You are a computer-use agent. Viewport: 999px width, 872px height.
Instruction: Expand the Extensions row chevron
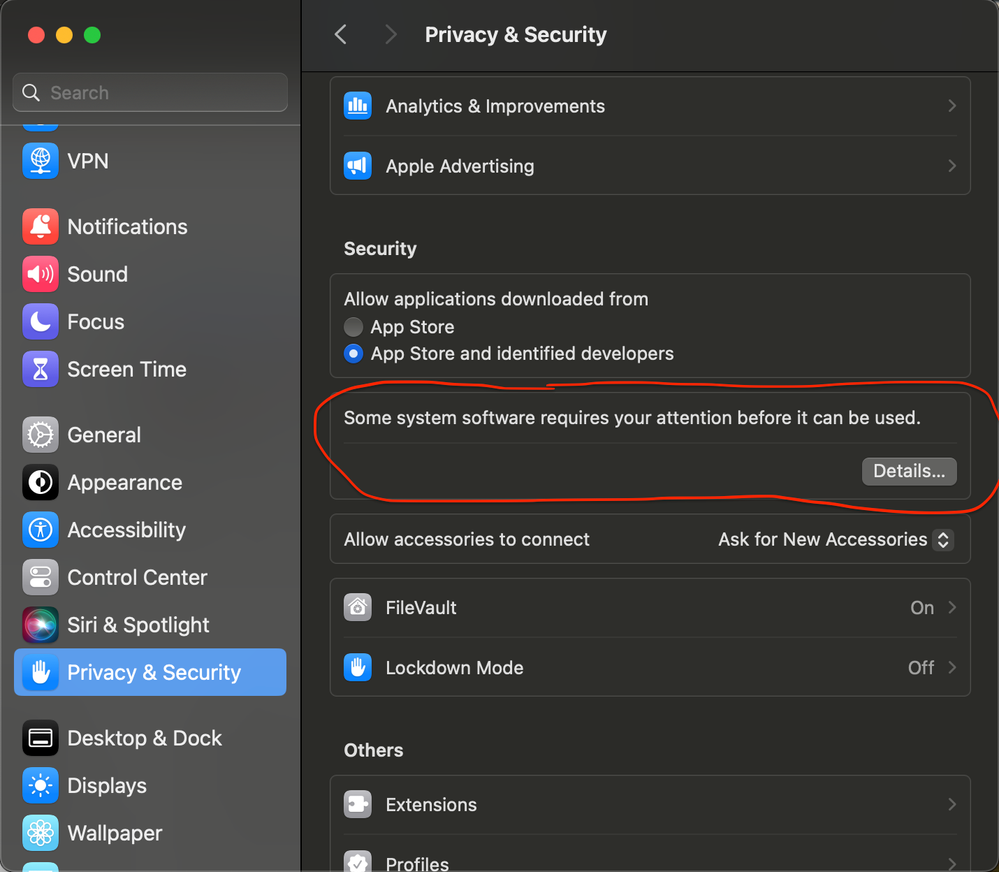pyautogui.click(x=952, y=805)
